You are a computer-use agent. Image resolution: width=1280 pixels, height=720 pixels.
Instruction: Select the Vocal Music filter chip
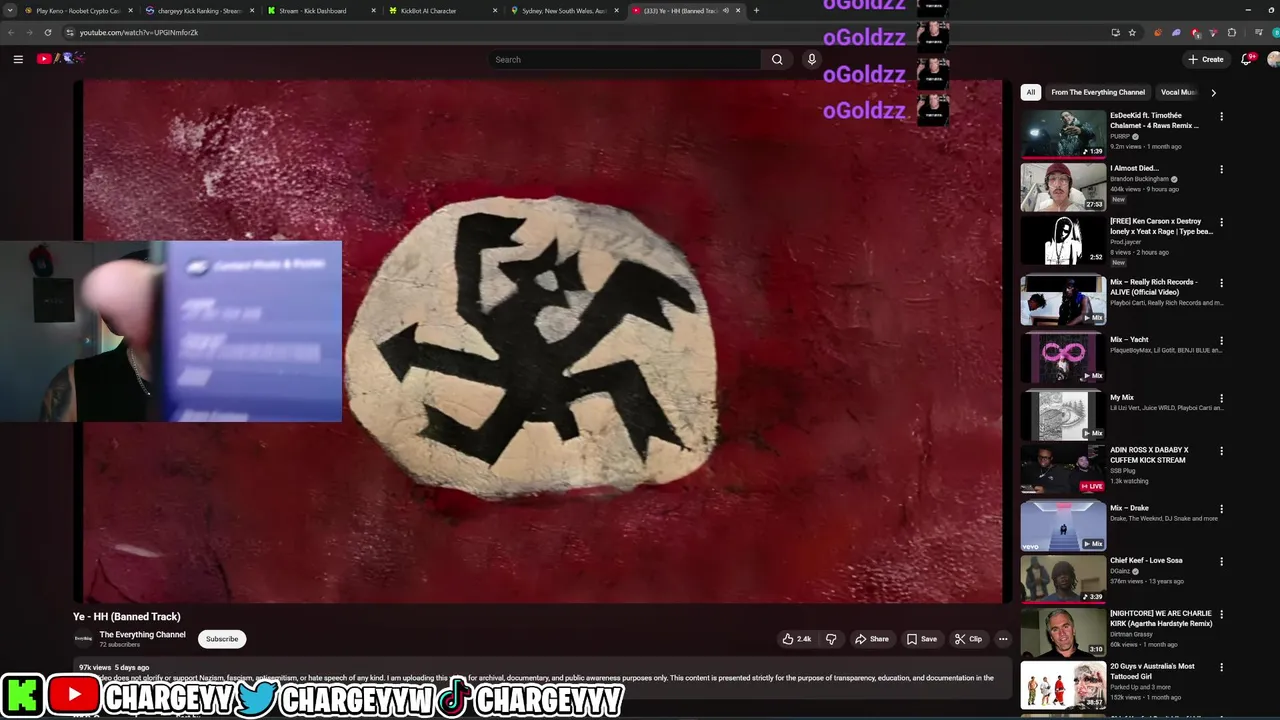(1178, 92)
